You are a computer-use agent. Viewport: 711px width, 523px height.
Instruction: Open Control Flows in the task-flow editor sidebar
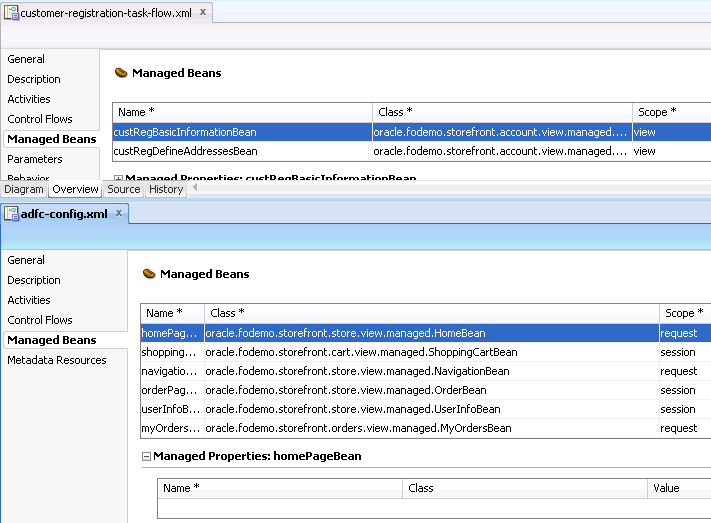click(39, 119)
